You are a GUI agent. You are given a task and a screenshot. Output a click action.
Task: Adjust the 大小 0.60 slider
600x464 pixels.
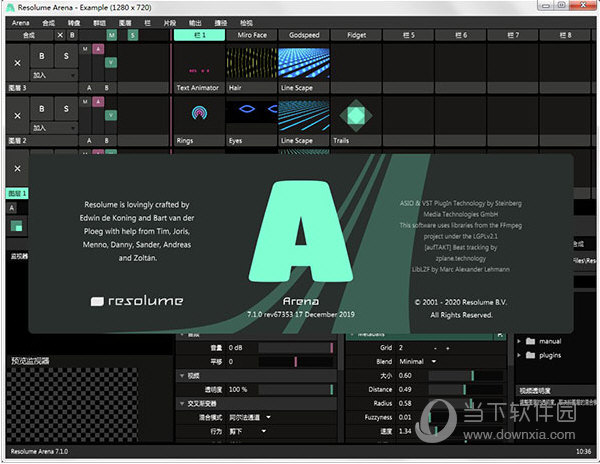(x=465, y=376)
